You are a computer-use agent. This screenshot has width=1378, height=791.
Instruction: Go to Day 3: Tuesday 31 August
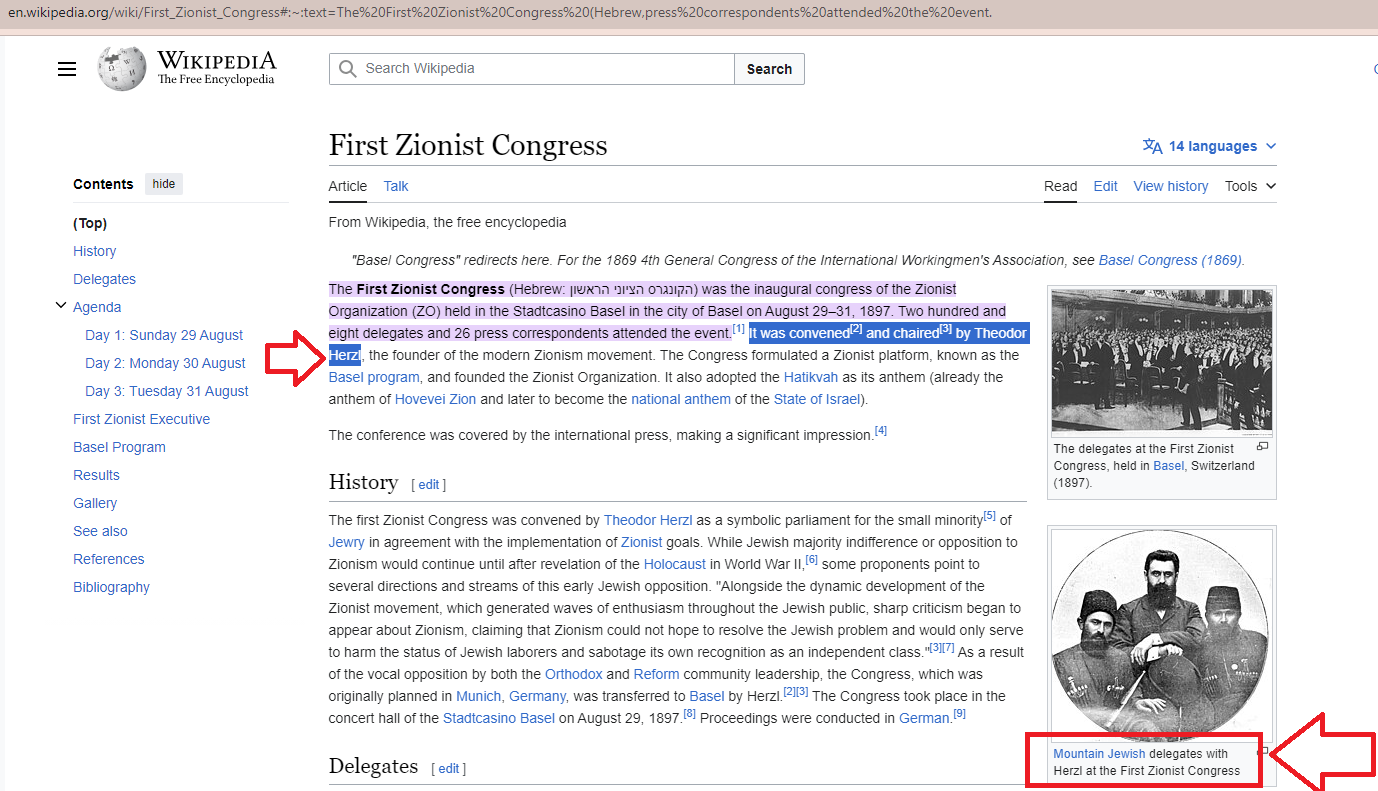(167, 391)
